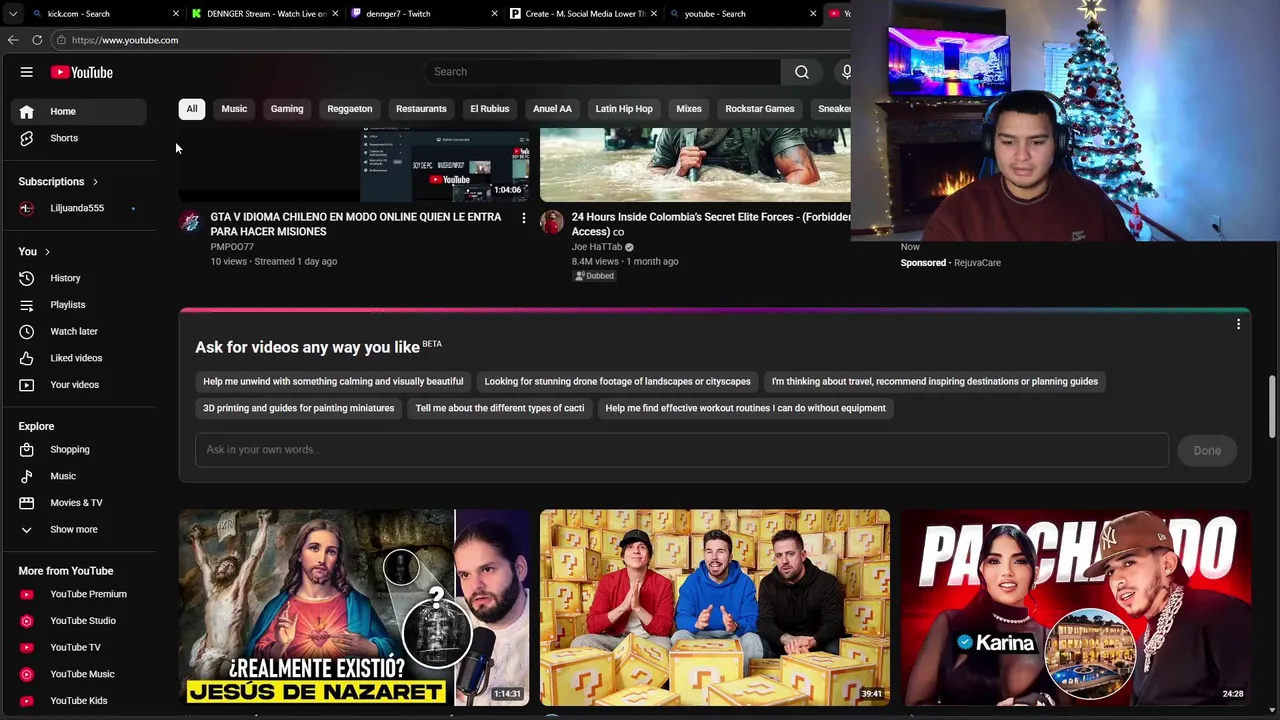Click the Liljuanda555 channel avatar

[x=27, y=208]
